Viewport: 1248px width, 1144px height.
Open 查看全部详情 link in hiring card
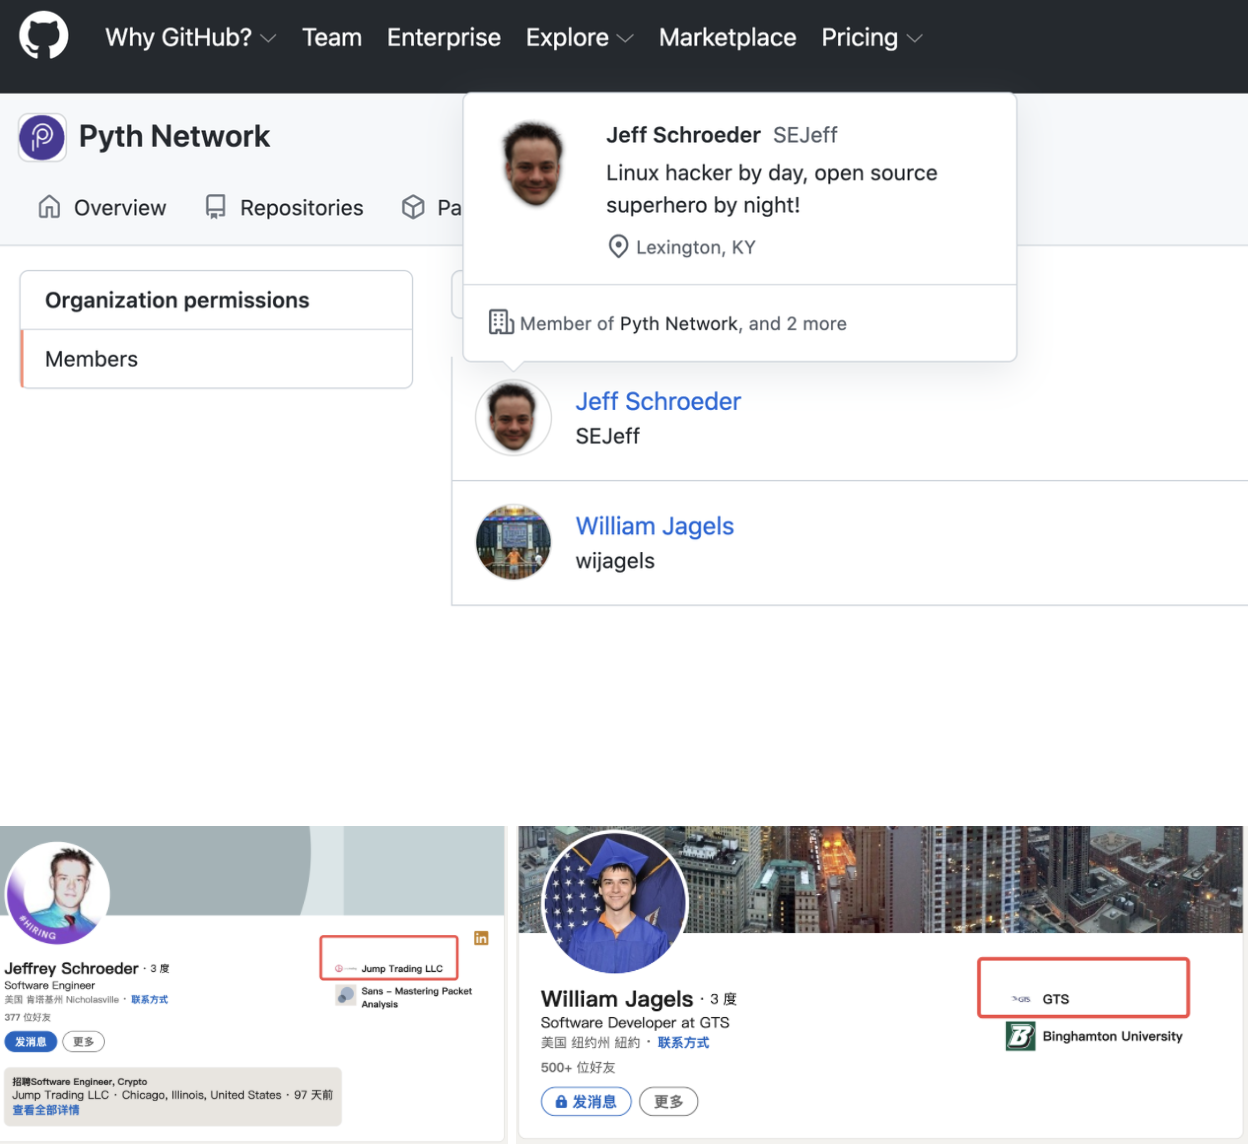46,1110
